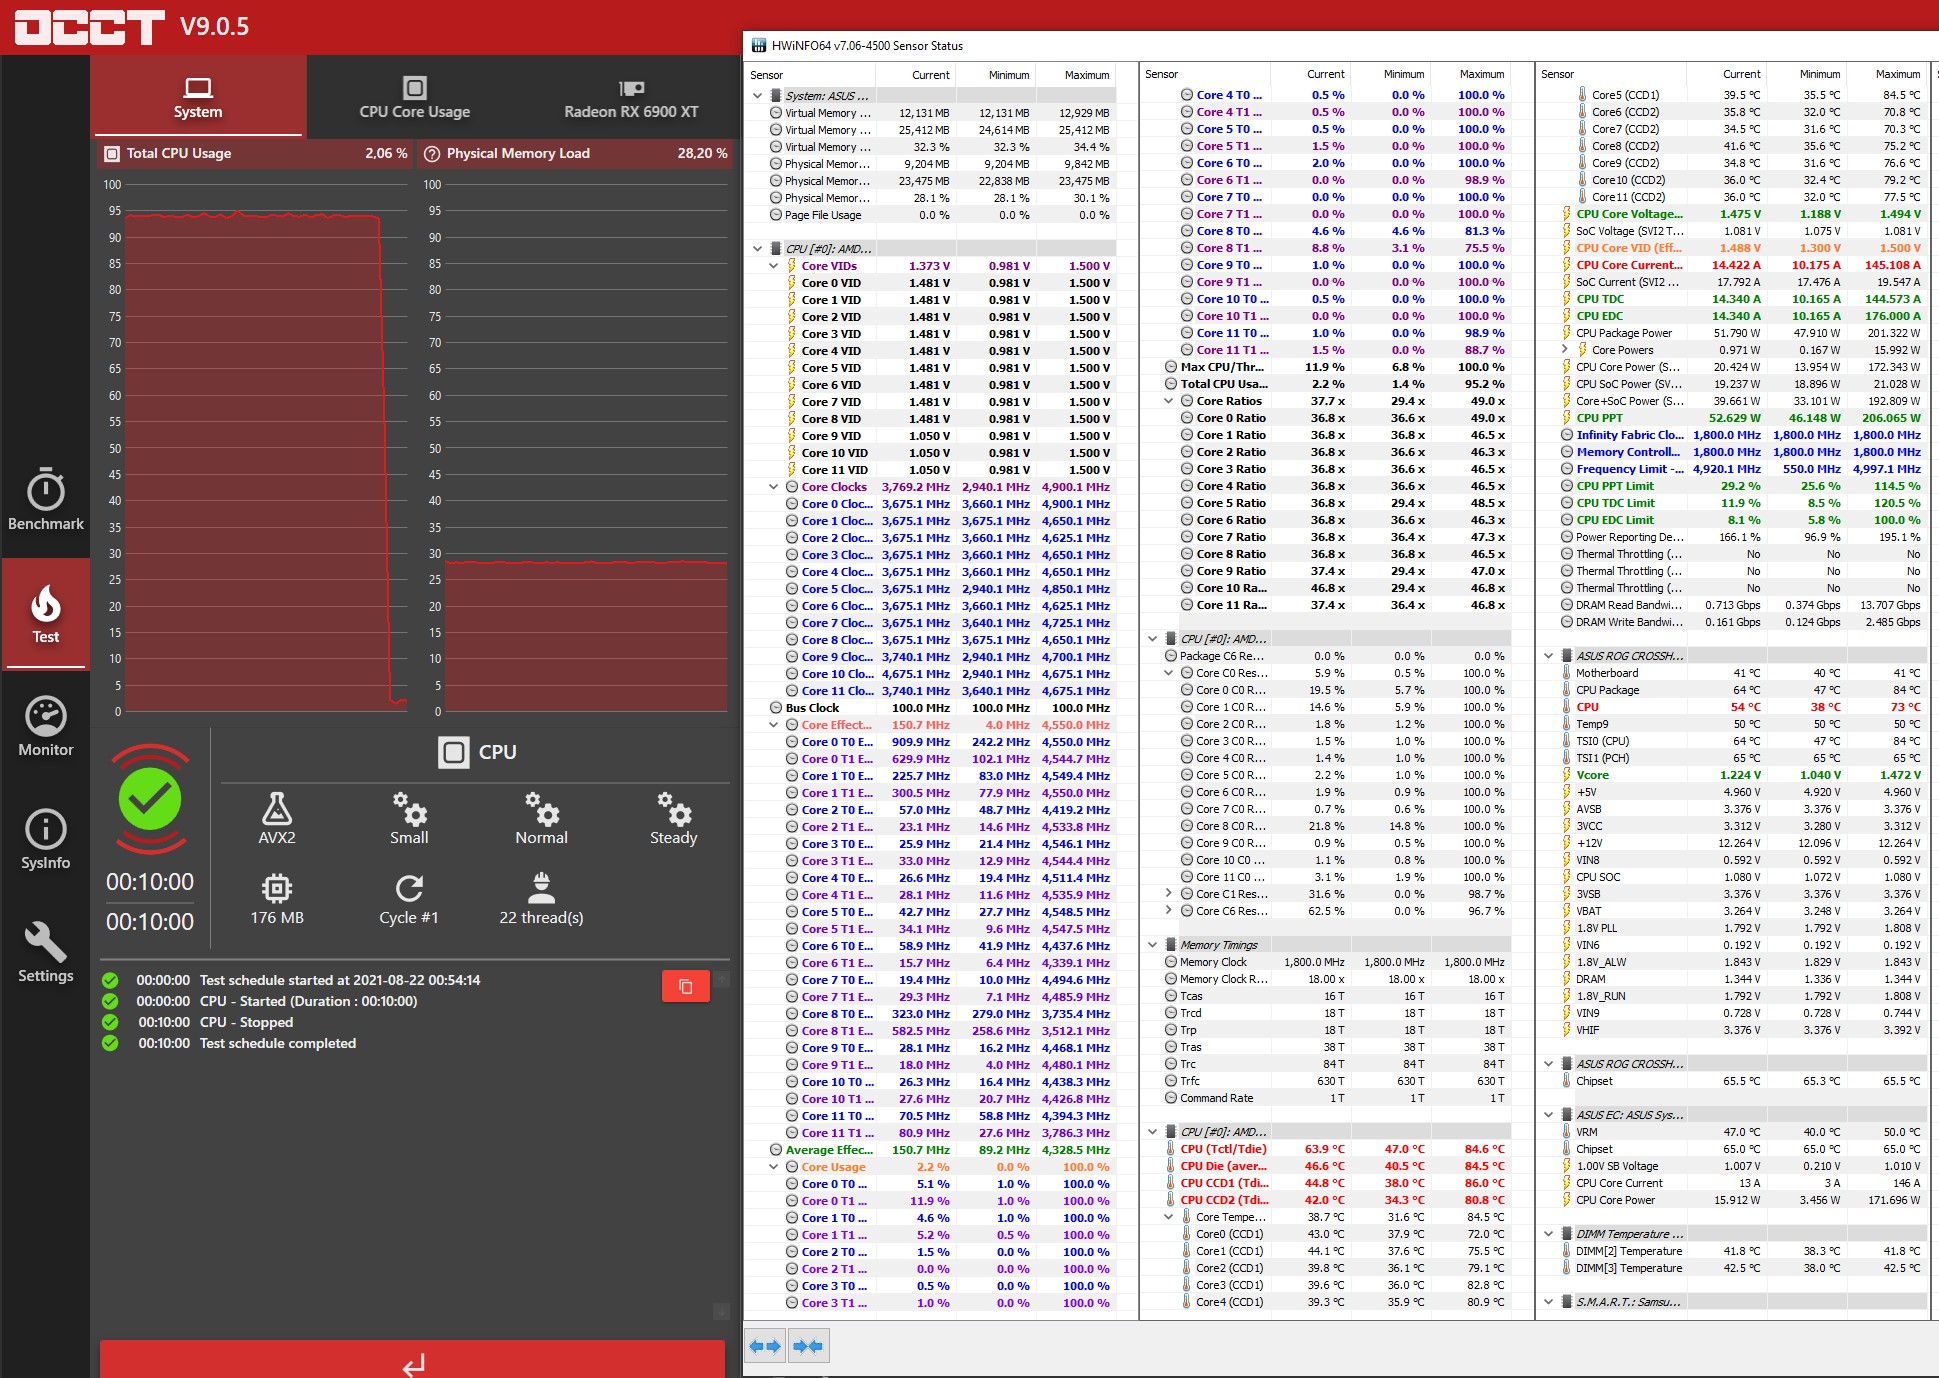Collapse the Core VIDs tree node
This screenshot has height=1378, width=1939.
[x=774, y=266]
